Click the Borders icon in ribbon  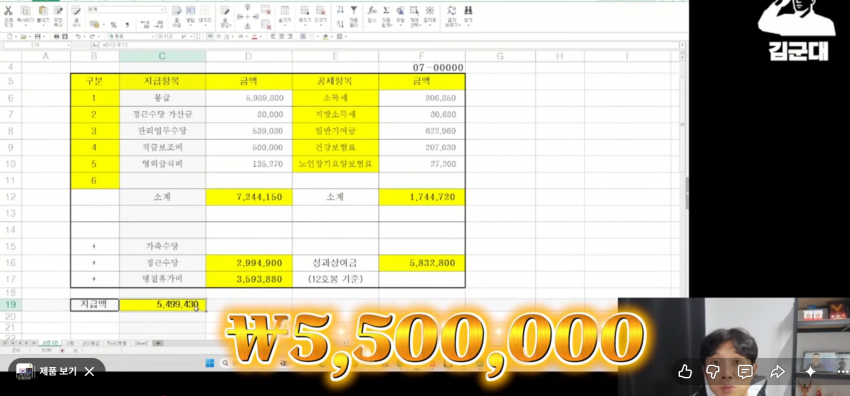(x=205, y=11)
